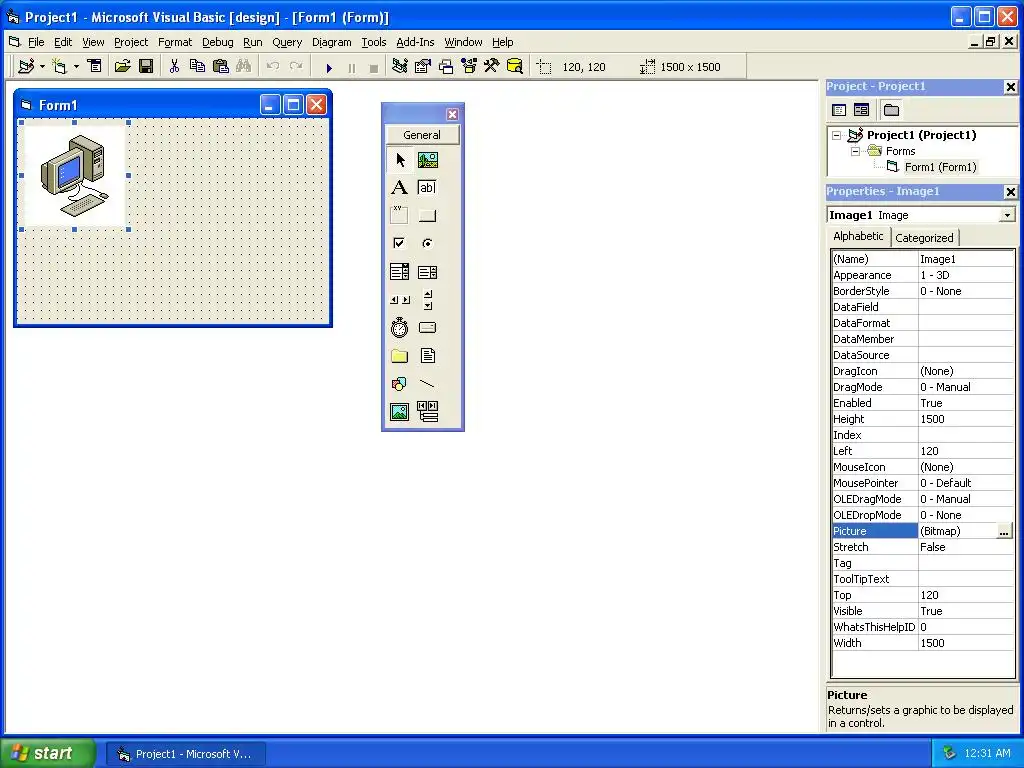
Task: Open the Image1 object dropdown in Properties
Action: click(1008, 215)
